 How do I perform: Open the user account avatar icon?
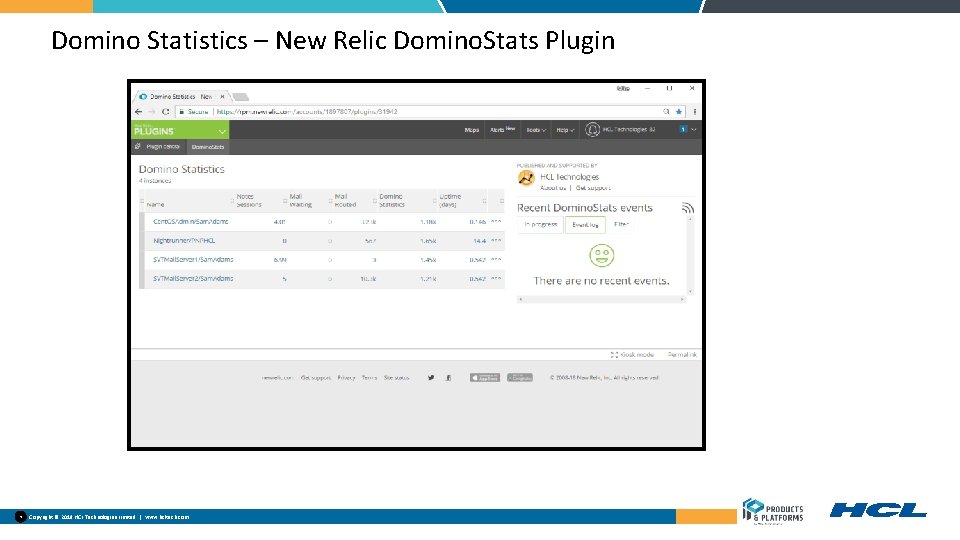(592, 129)
